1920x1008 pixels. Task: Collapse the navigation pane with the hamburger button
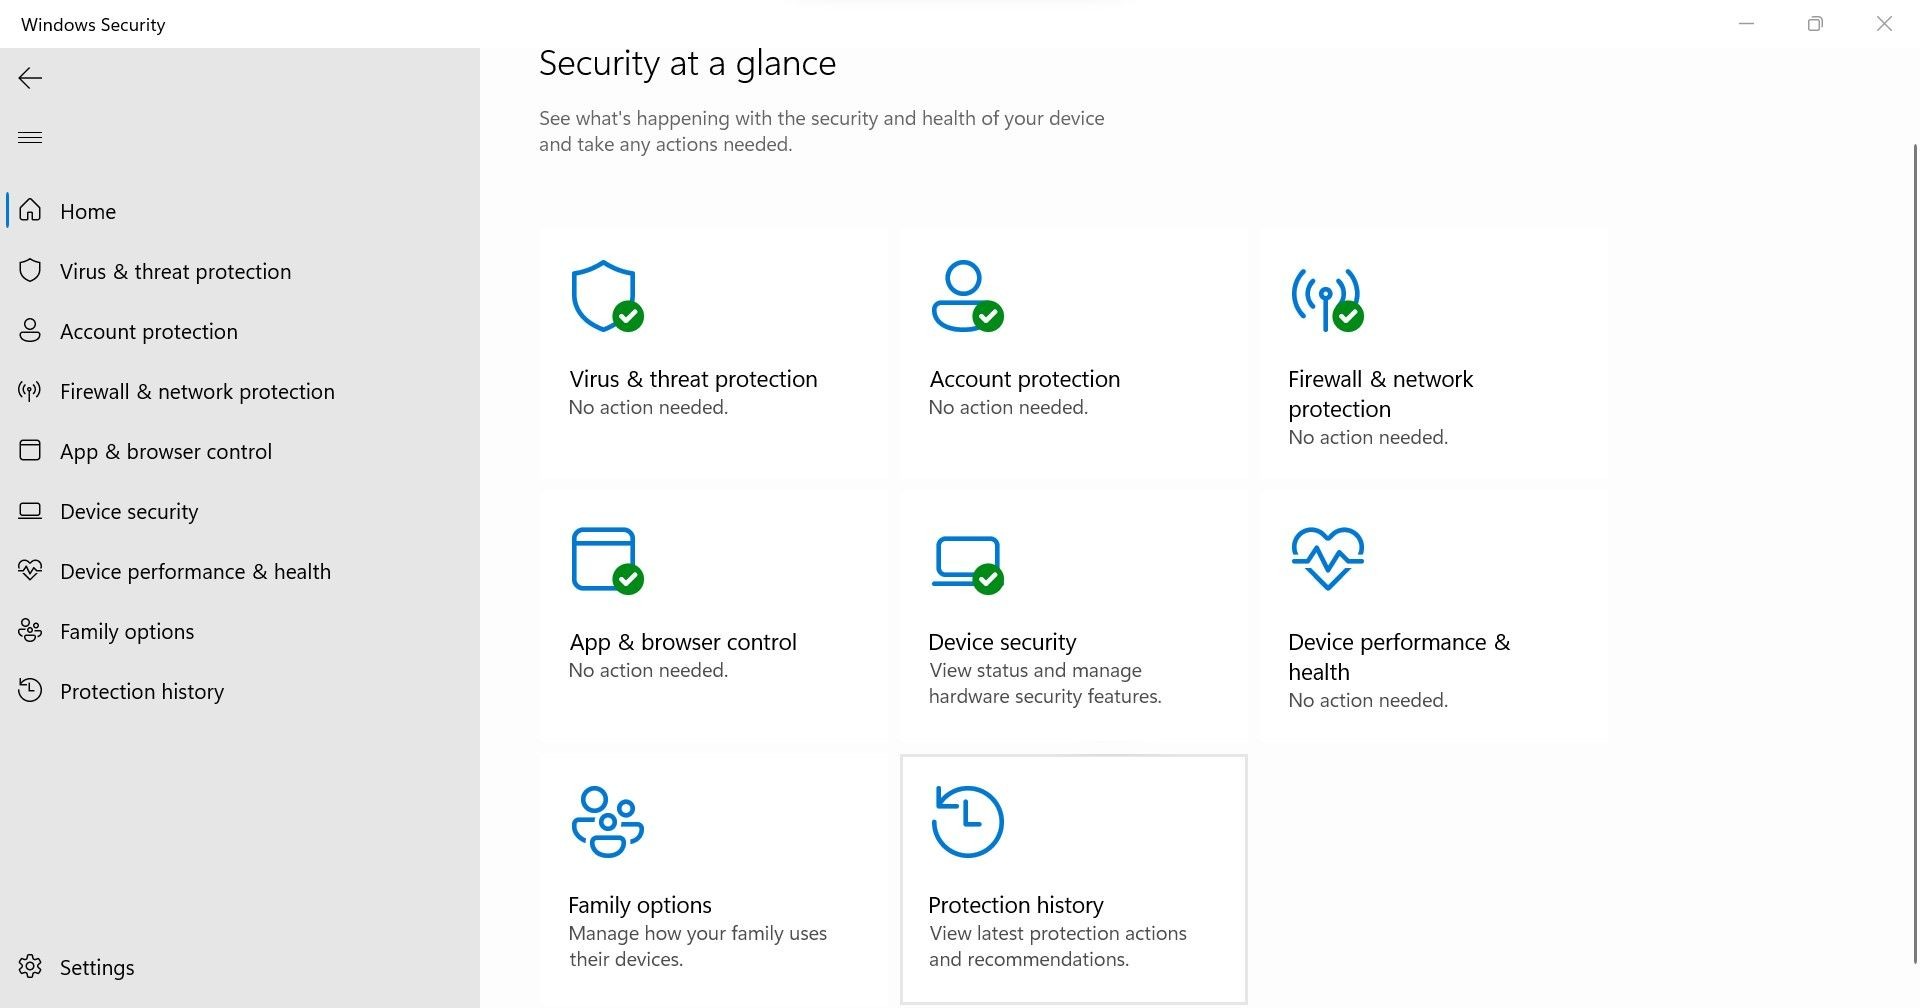pyautogui.click(x=30, y=137)
